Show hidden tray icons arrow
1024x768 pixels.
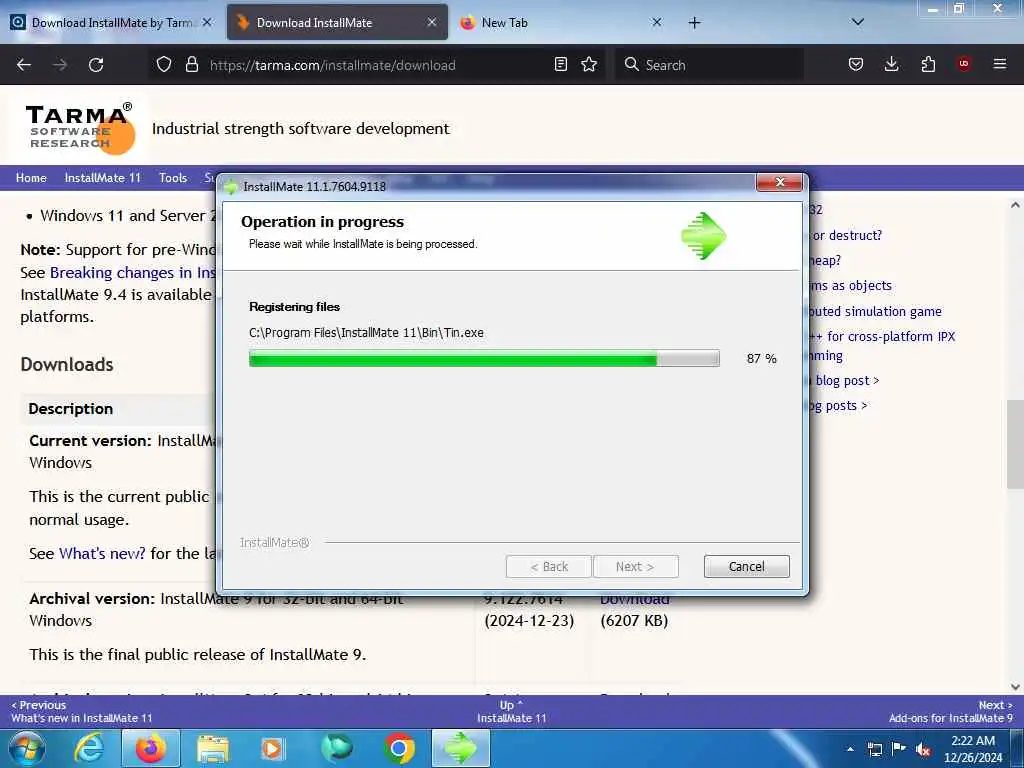tap(850, 749)
